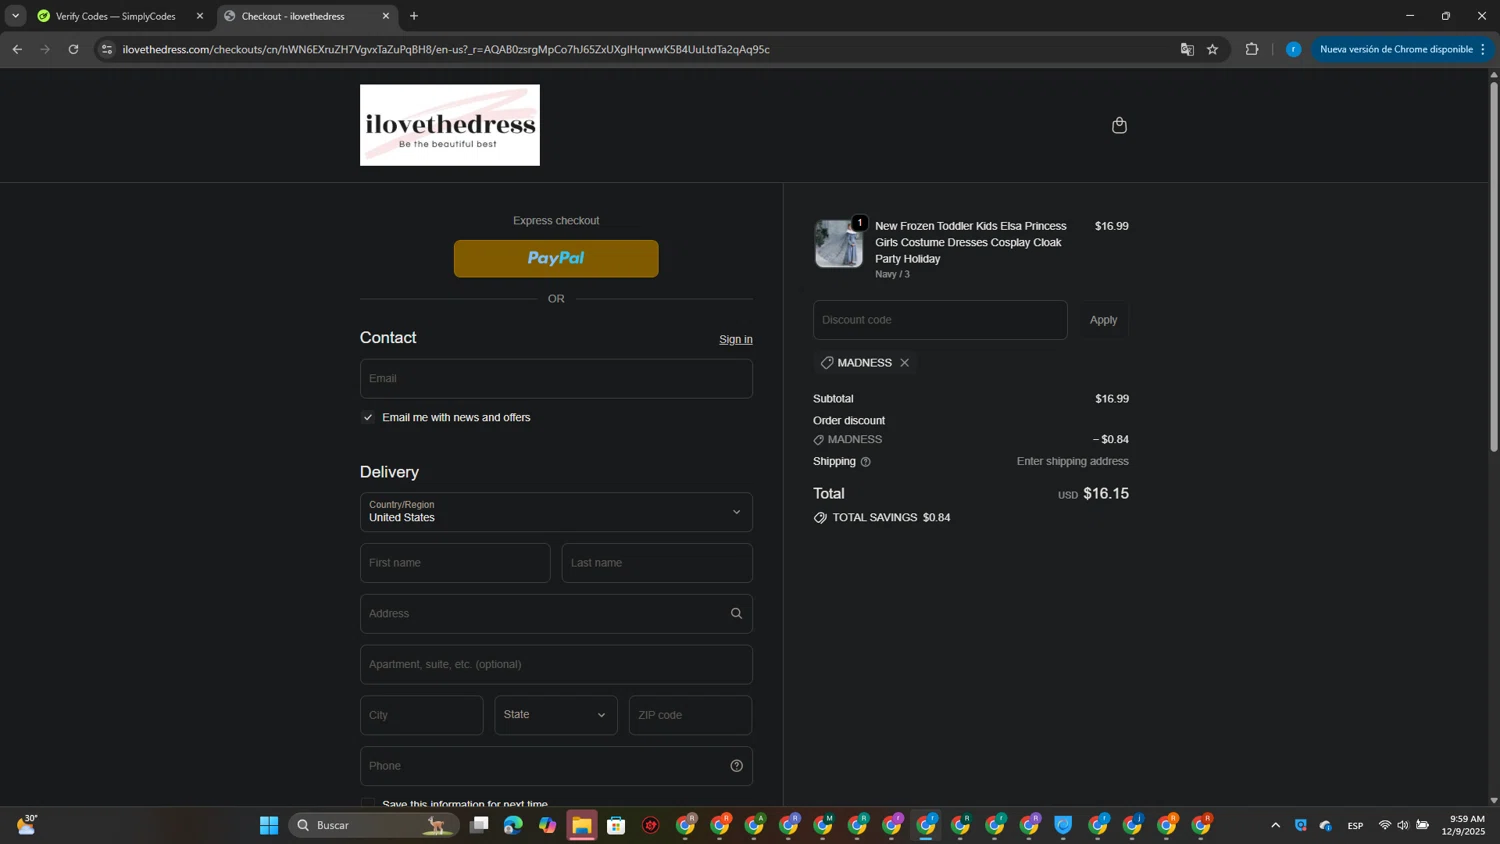Viewport: 1500px width, 844px height.
Task: Click the Discount code input field
Action: (940, 320)
